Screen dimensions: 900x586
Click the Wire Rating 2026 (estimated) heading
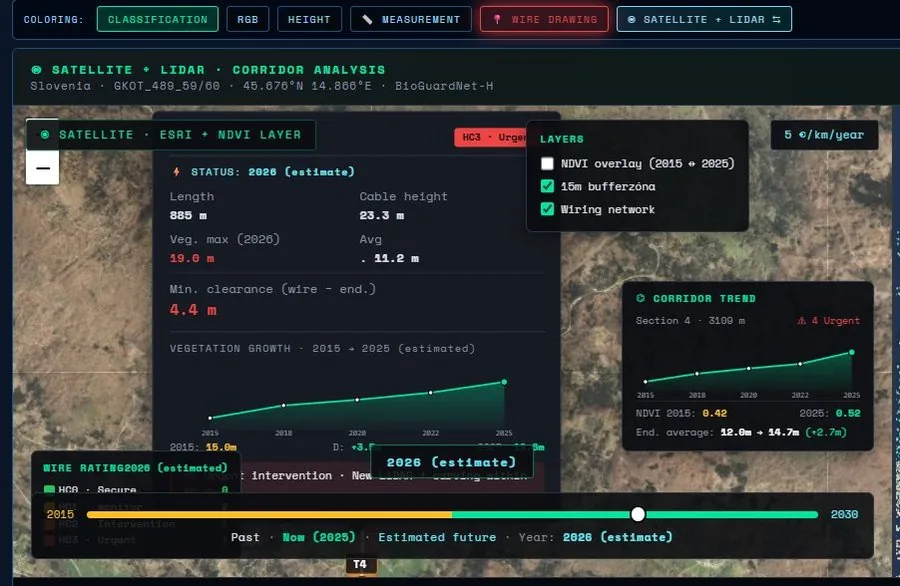click(135, 468)
